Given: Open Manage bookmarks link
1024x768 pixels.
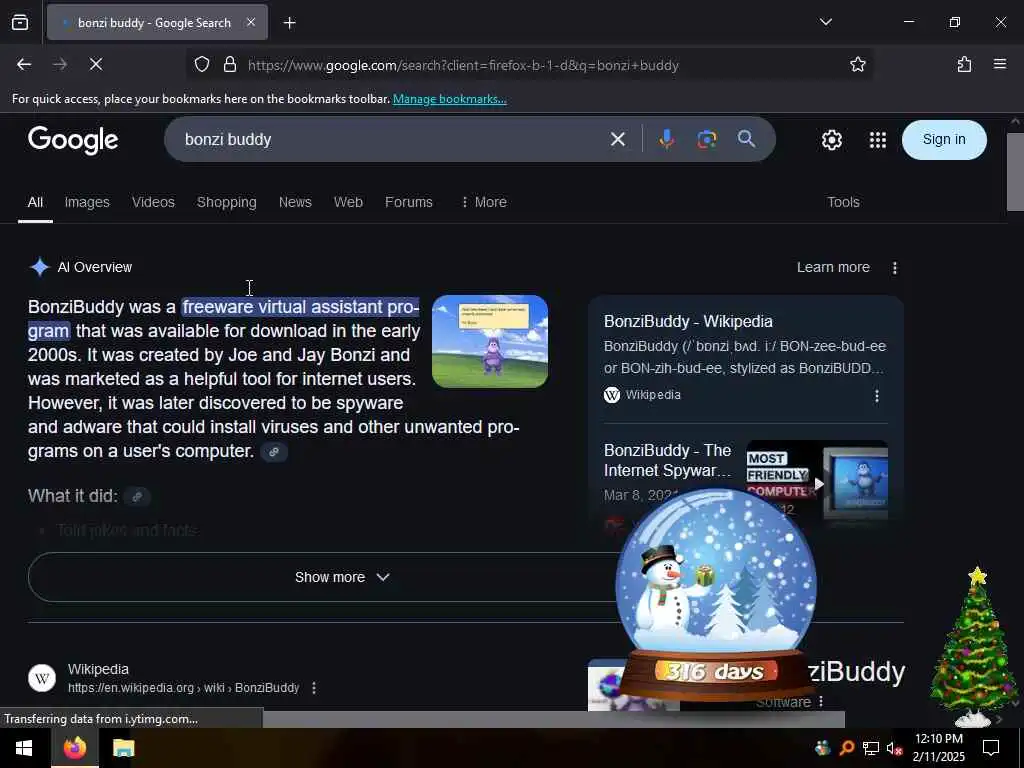Looking at the screenshot, I should coord(449,99).
